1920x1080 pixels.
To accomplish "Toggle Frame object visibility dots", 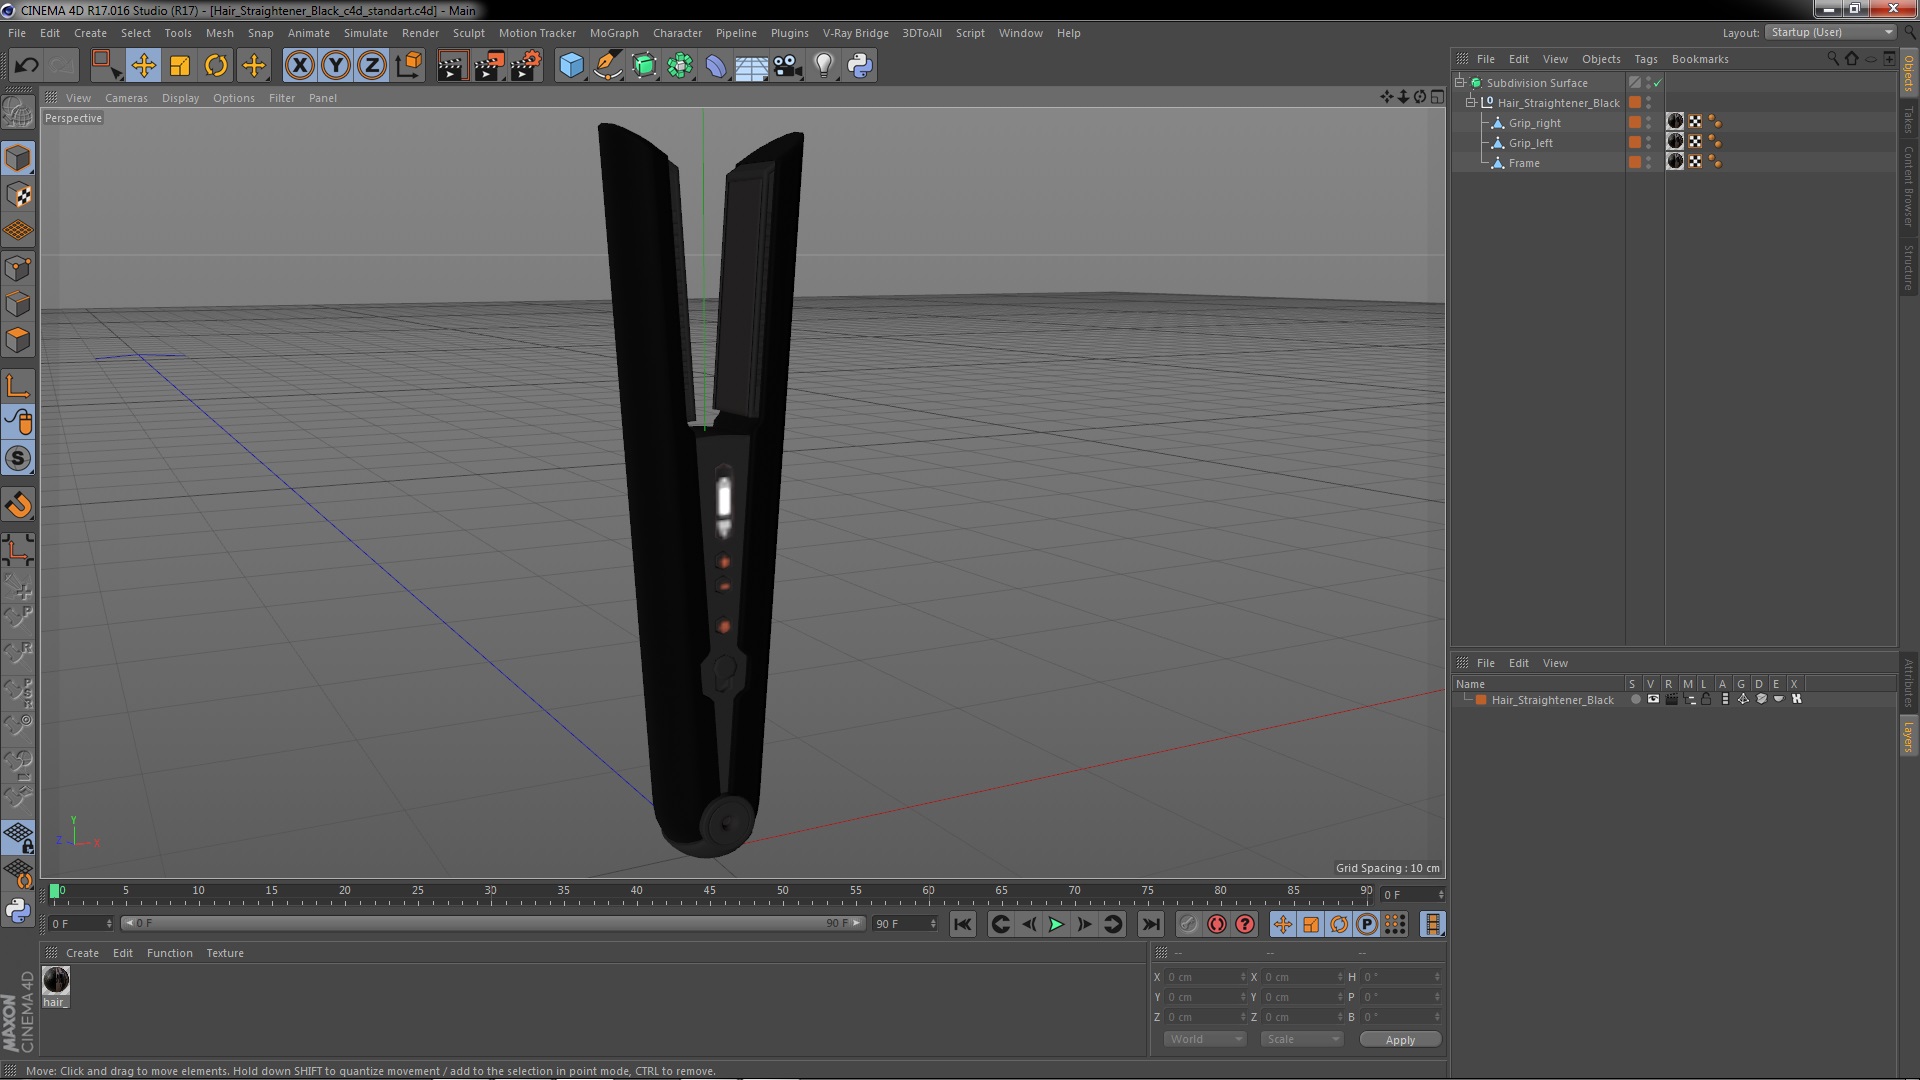I will (1649, 162).
